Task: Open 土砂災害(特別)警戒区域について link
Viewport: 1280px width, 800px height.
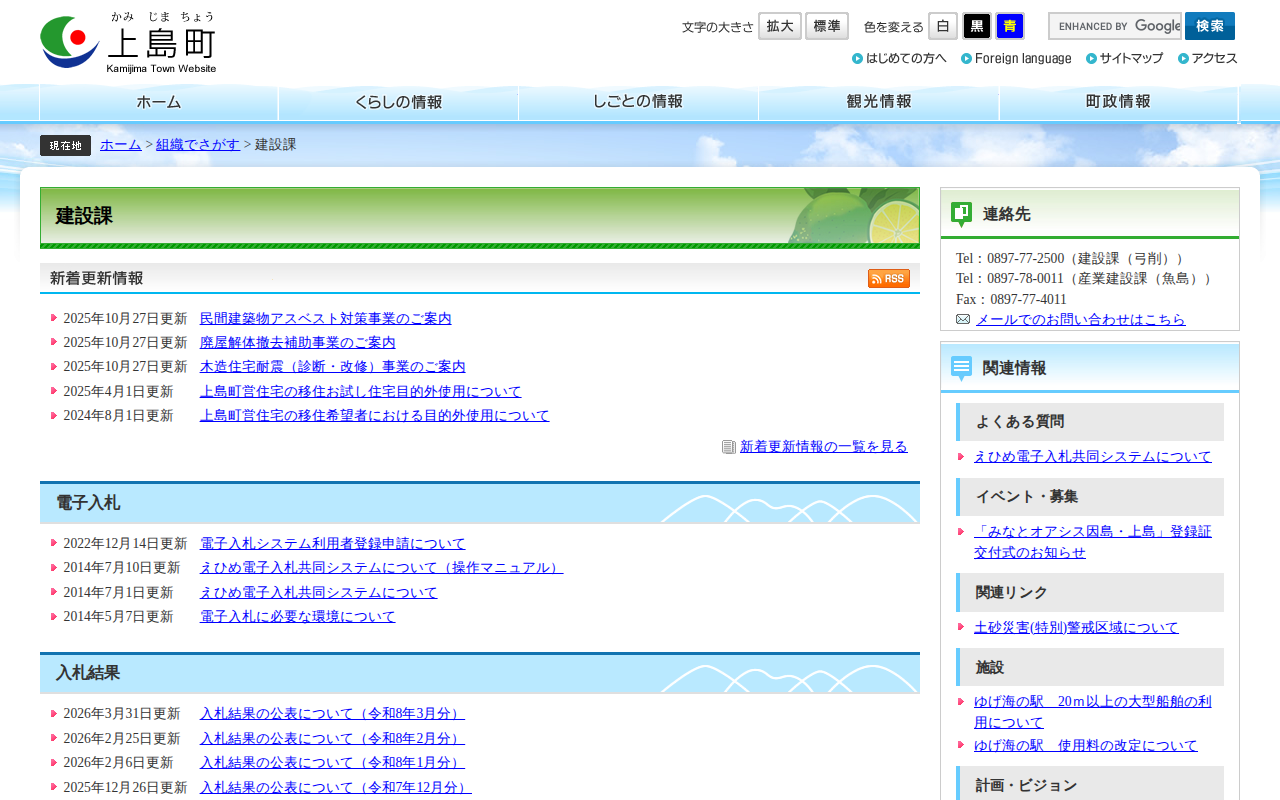Action: (x=1076, y=628)
